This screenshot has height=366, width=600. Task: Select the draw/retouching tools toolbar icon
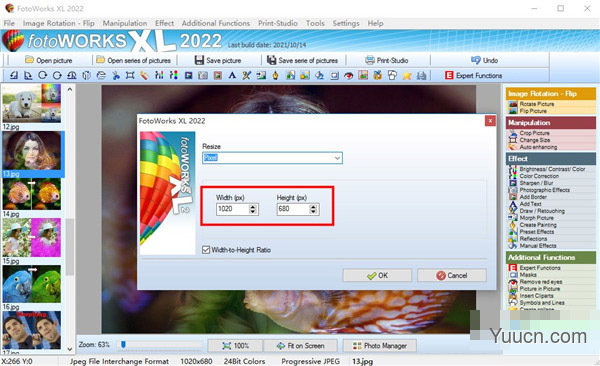(247, 75)
